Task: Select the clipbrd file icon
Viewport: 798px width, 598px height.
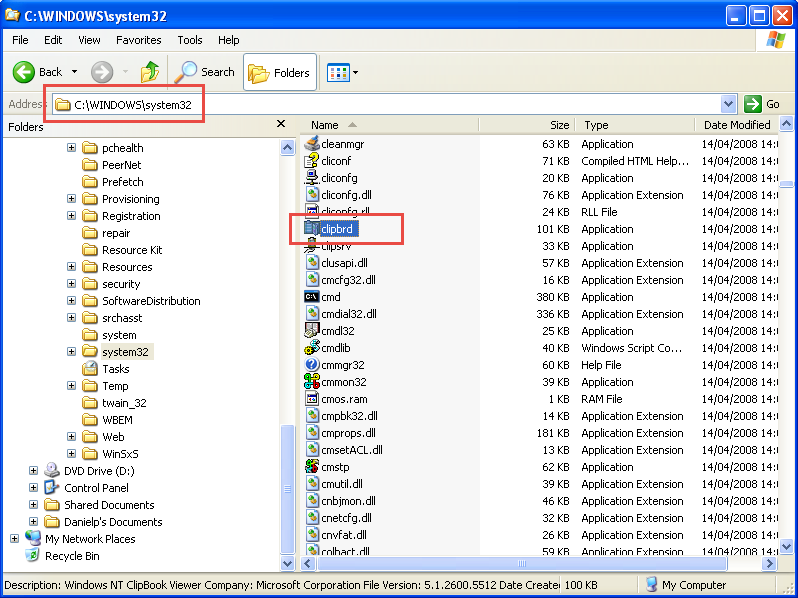Action: coord(311,229)
